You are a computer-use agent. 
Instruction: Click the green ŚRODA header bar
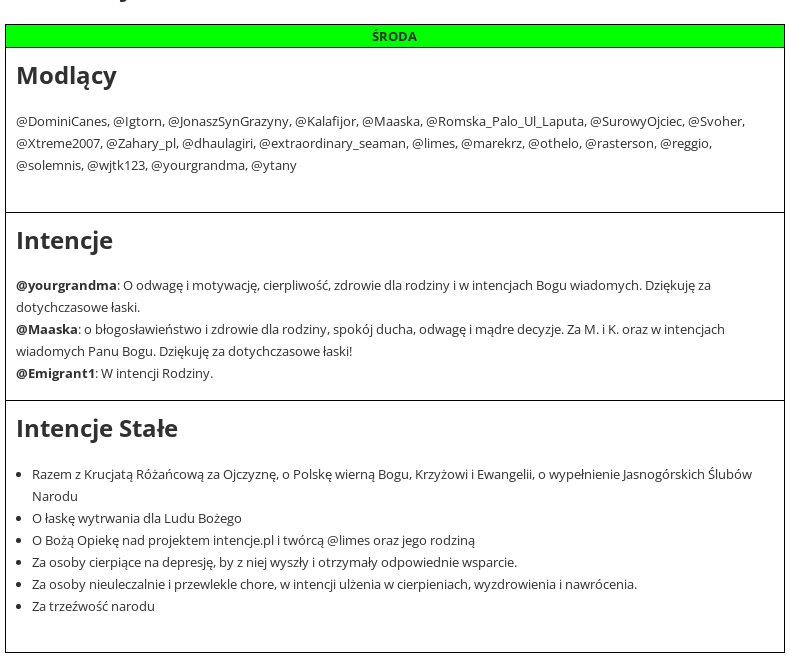(394, 36)
